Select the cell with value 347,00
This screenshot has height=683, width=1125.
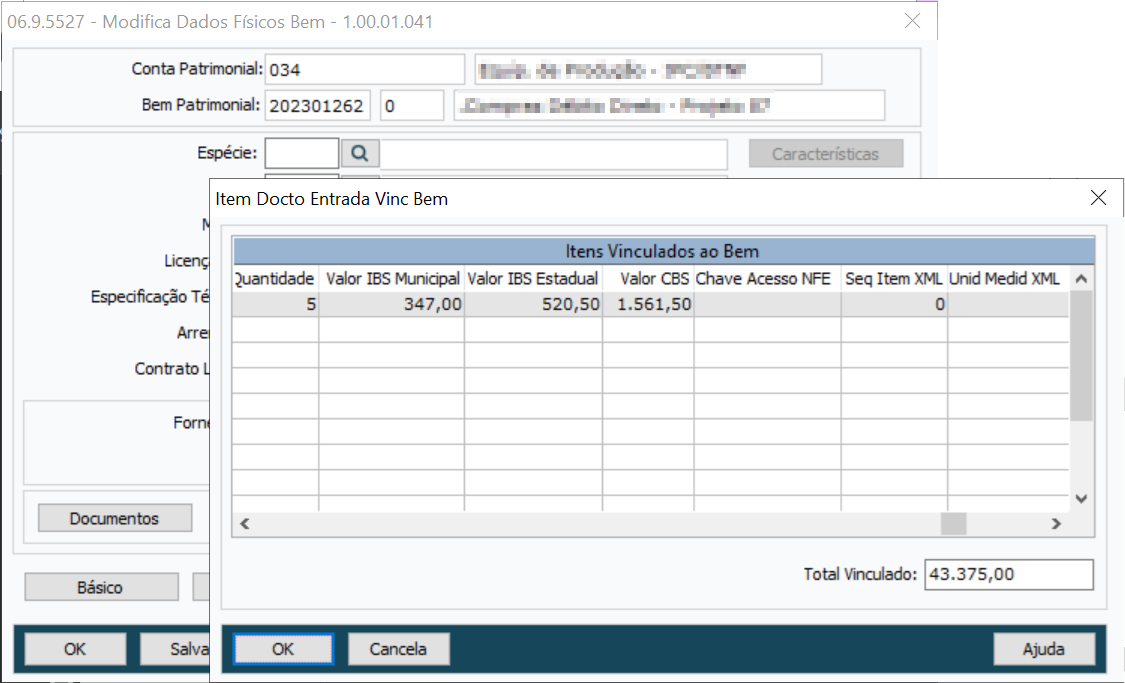(x=392, y=304)
